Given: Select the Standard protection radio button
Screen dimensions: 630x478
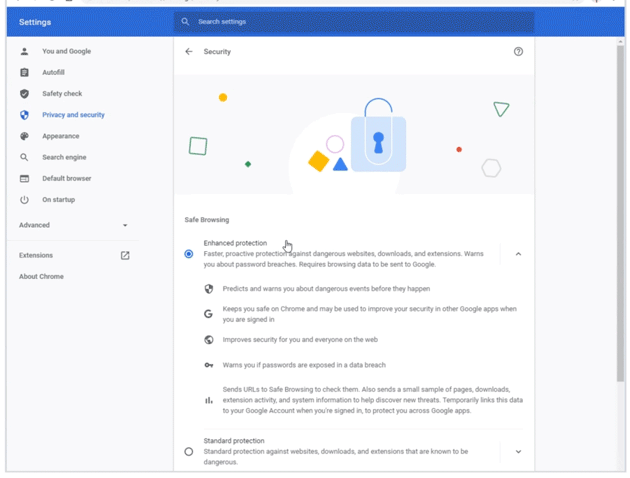Looking at the screenshot, I should coord(189,452).
